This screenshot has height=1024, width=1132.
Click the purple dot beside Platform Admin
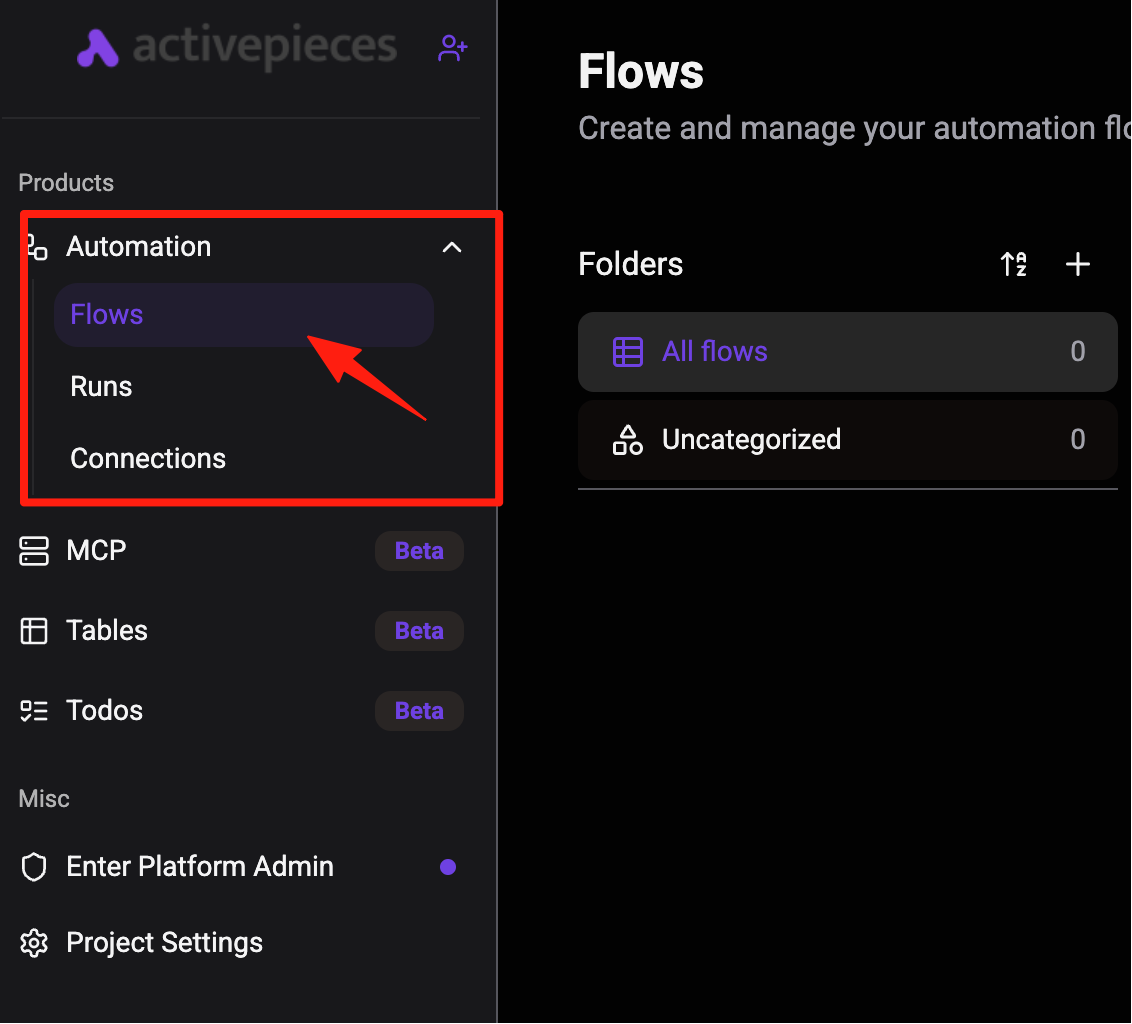coord(448,867)
